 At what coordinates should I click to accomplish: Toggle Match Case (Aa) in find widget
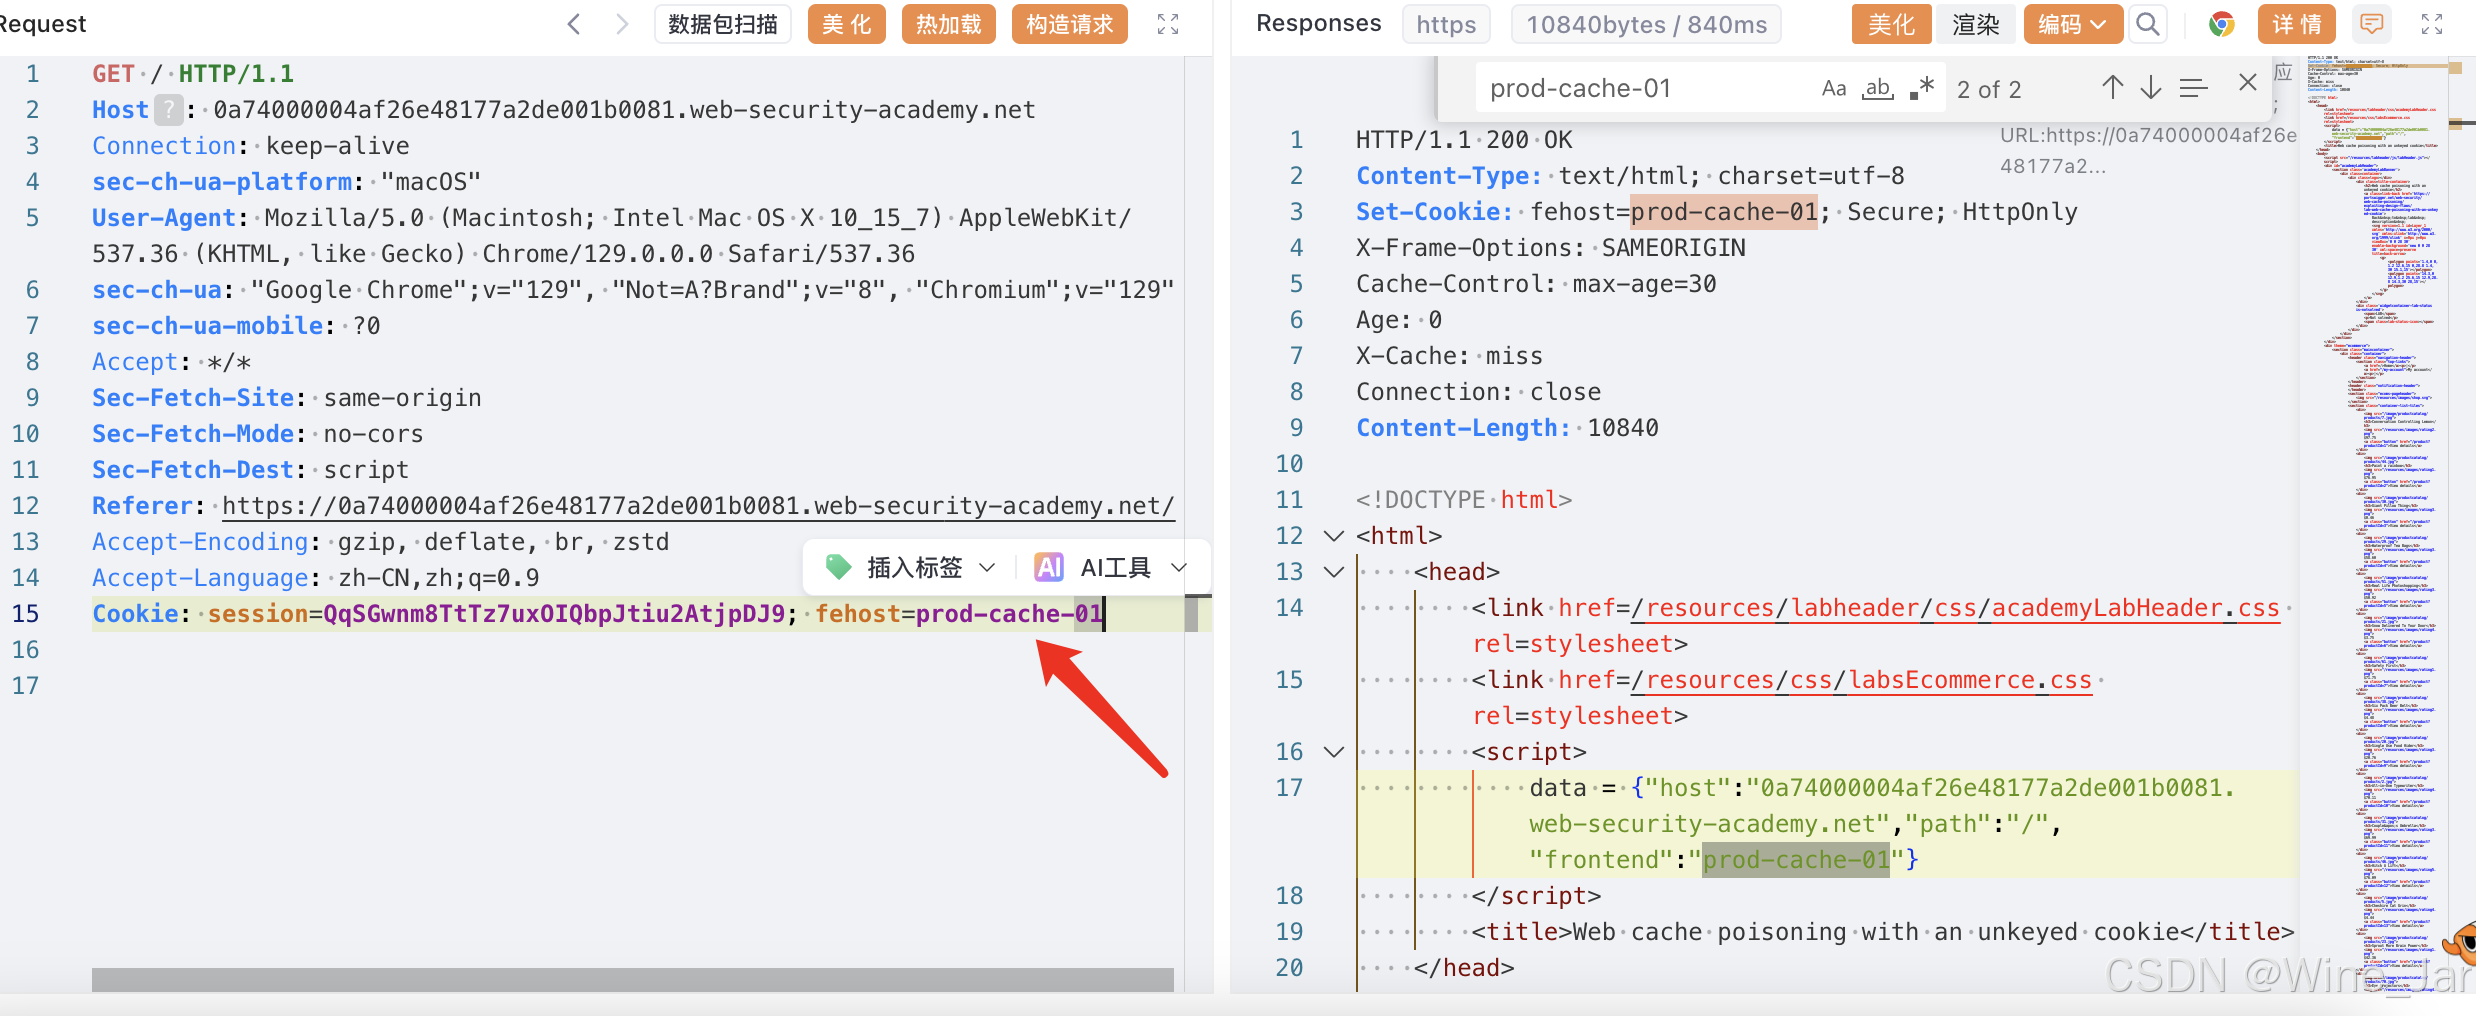pos(1834,89)
